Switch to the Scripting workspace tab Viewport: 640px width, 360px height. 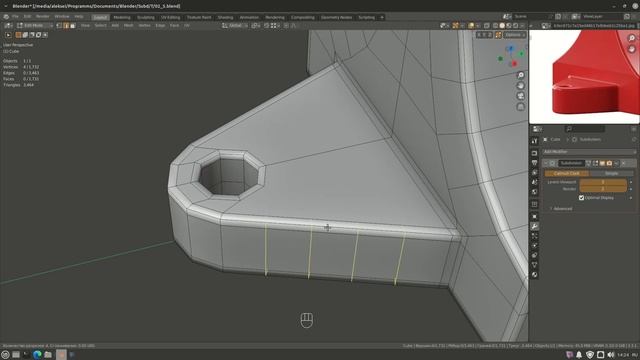(x=366, y=18)
